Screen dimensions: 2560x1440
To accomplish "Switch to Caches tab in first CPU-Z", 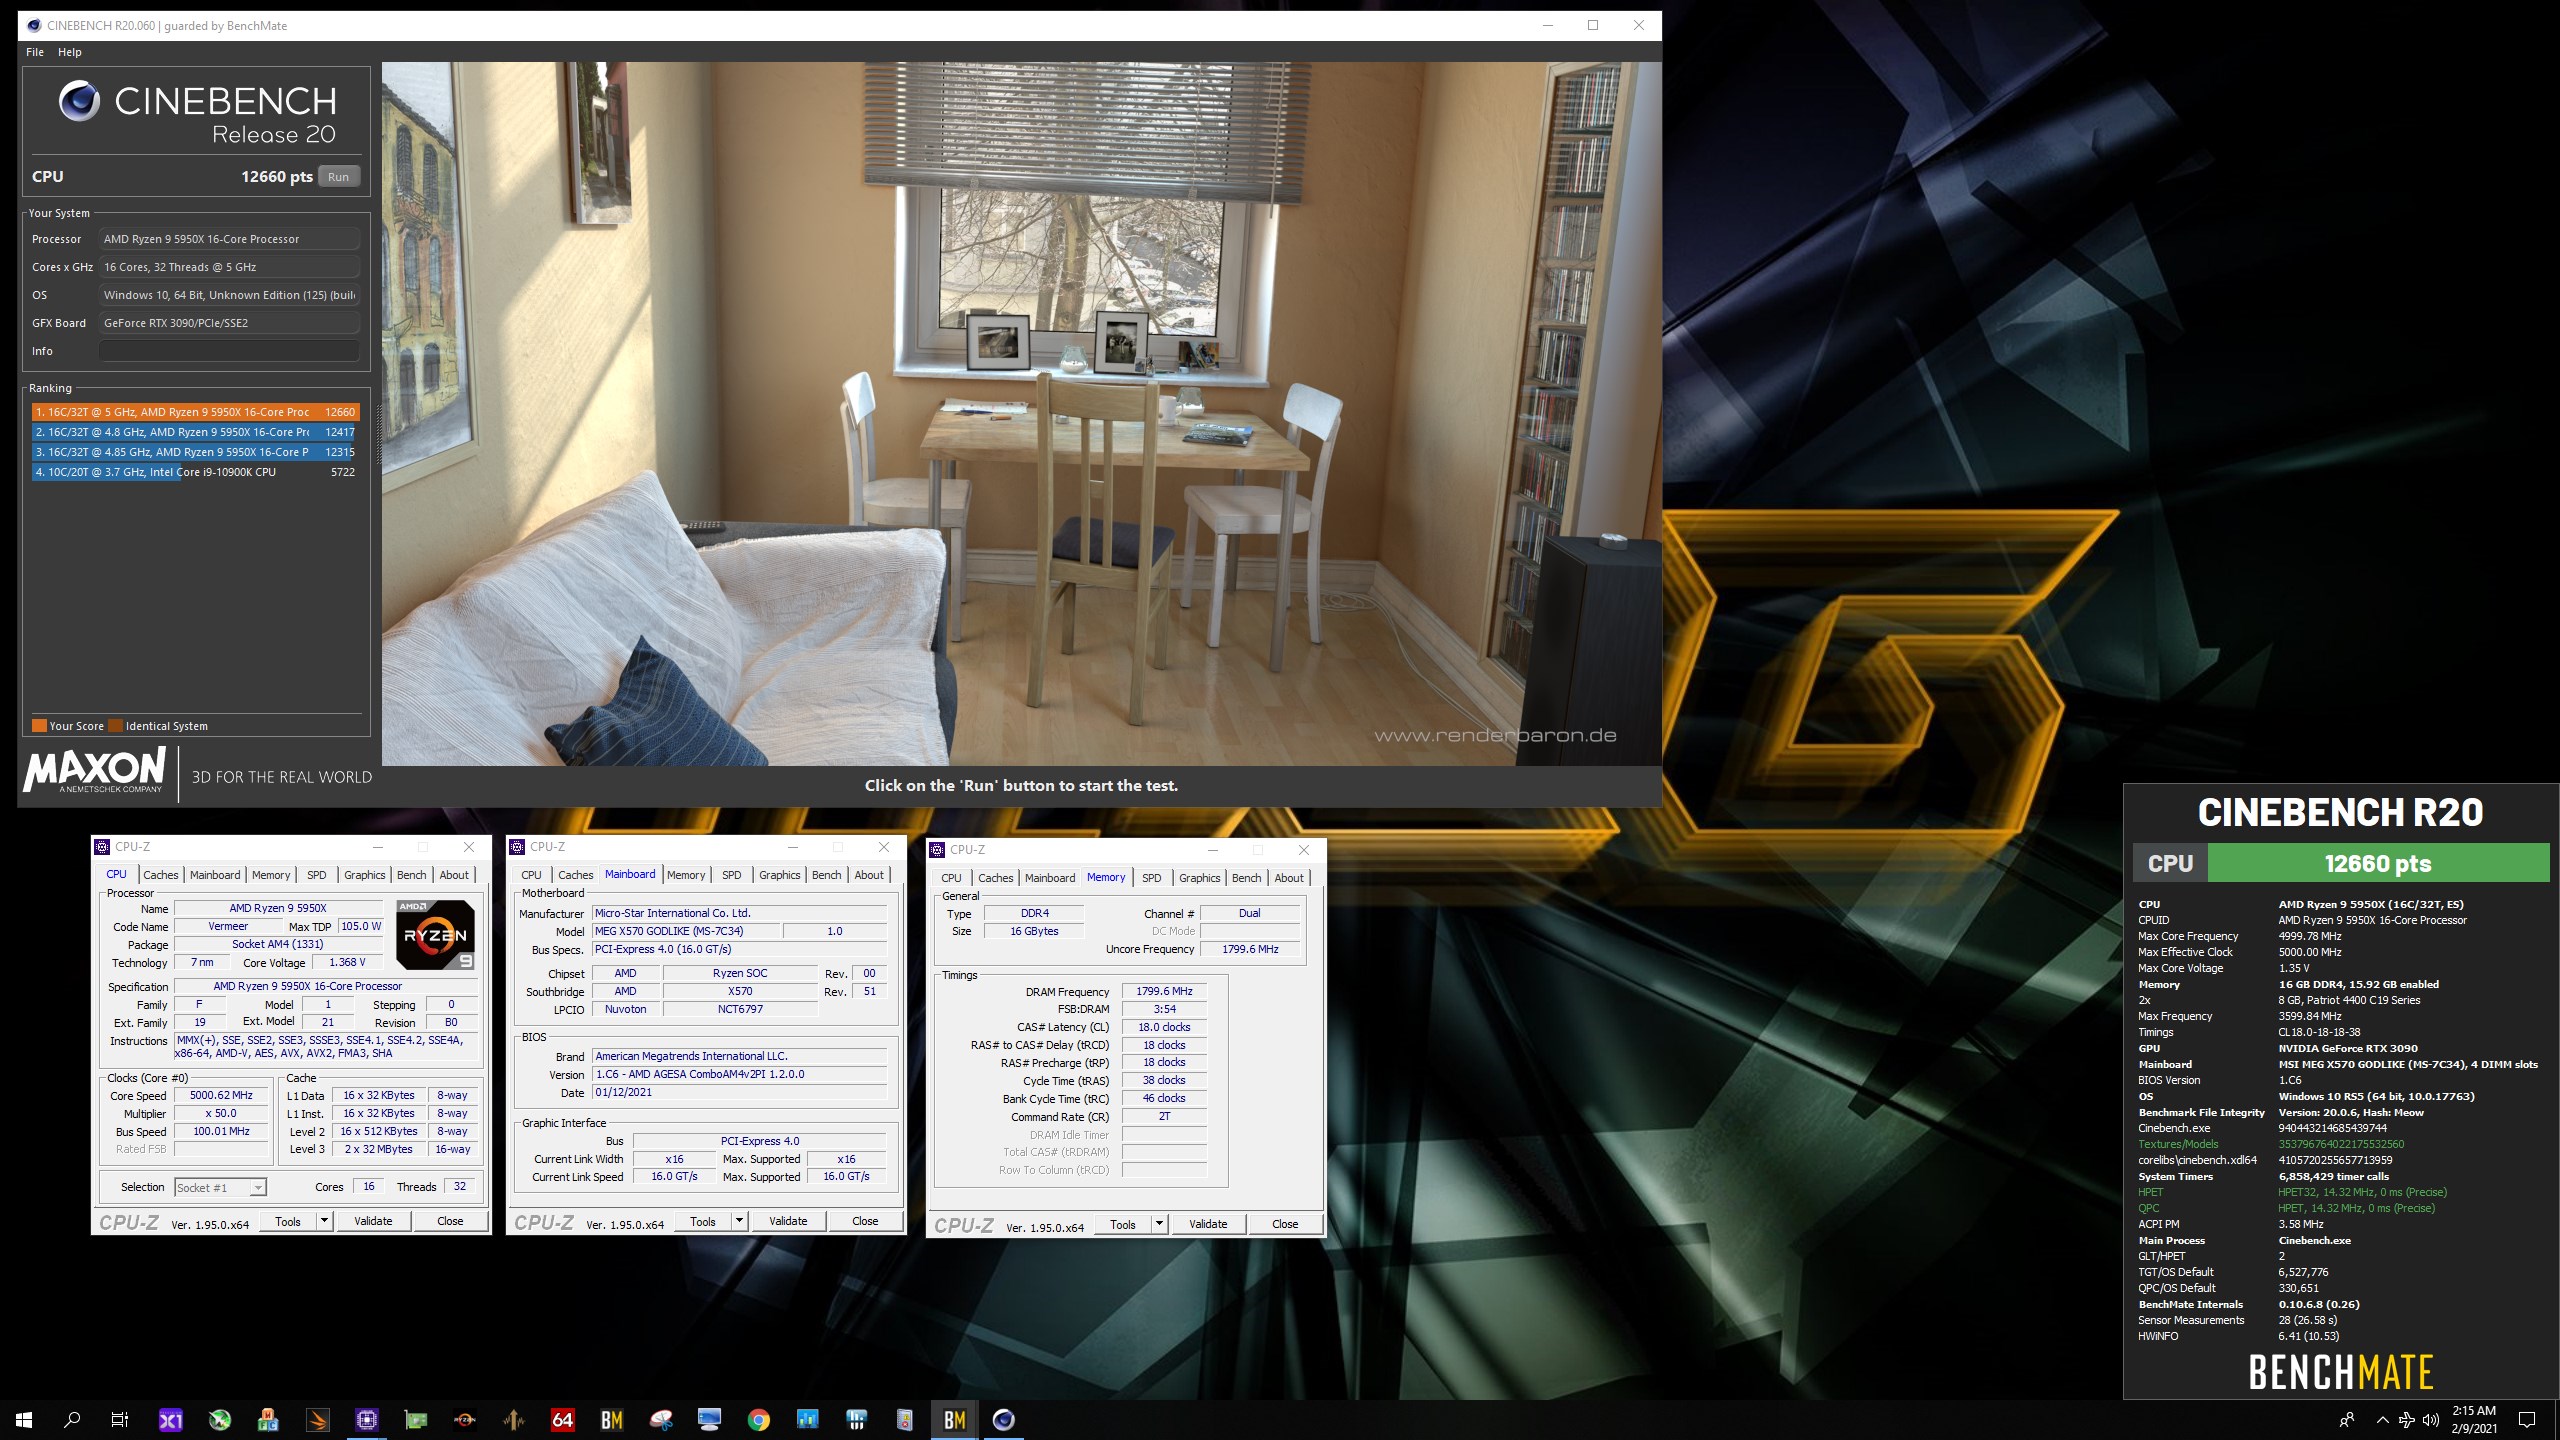I will coord(160,874).
